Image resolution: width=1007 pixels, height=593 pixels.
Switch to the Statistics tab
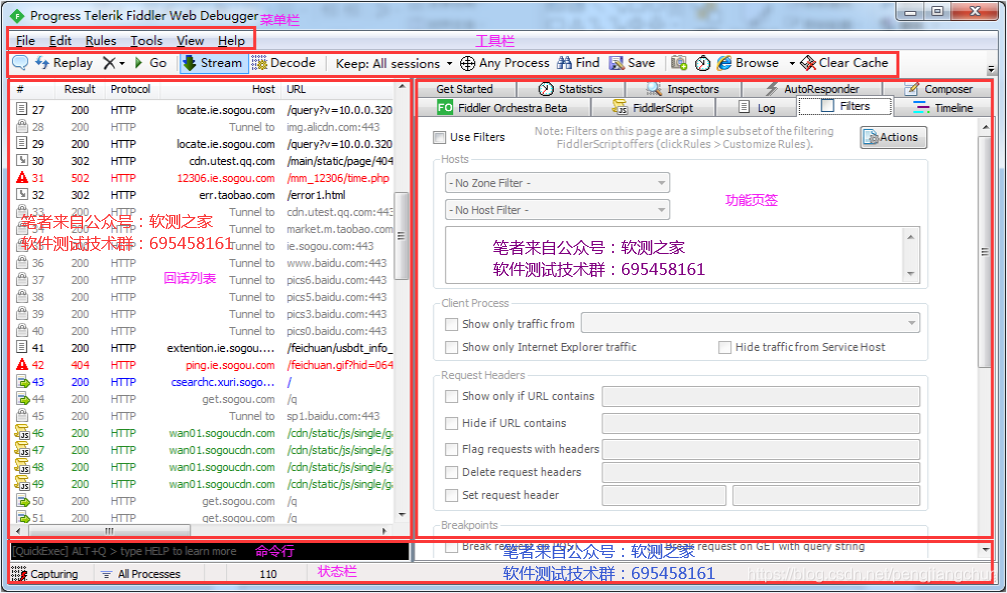point(570,89)
